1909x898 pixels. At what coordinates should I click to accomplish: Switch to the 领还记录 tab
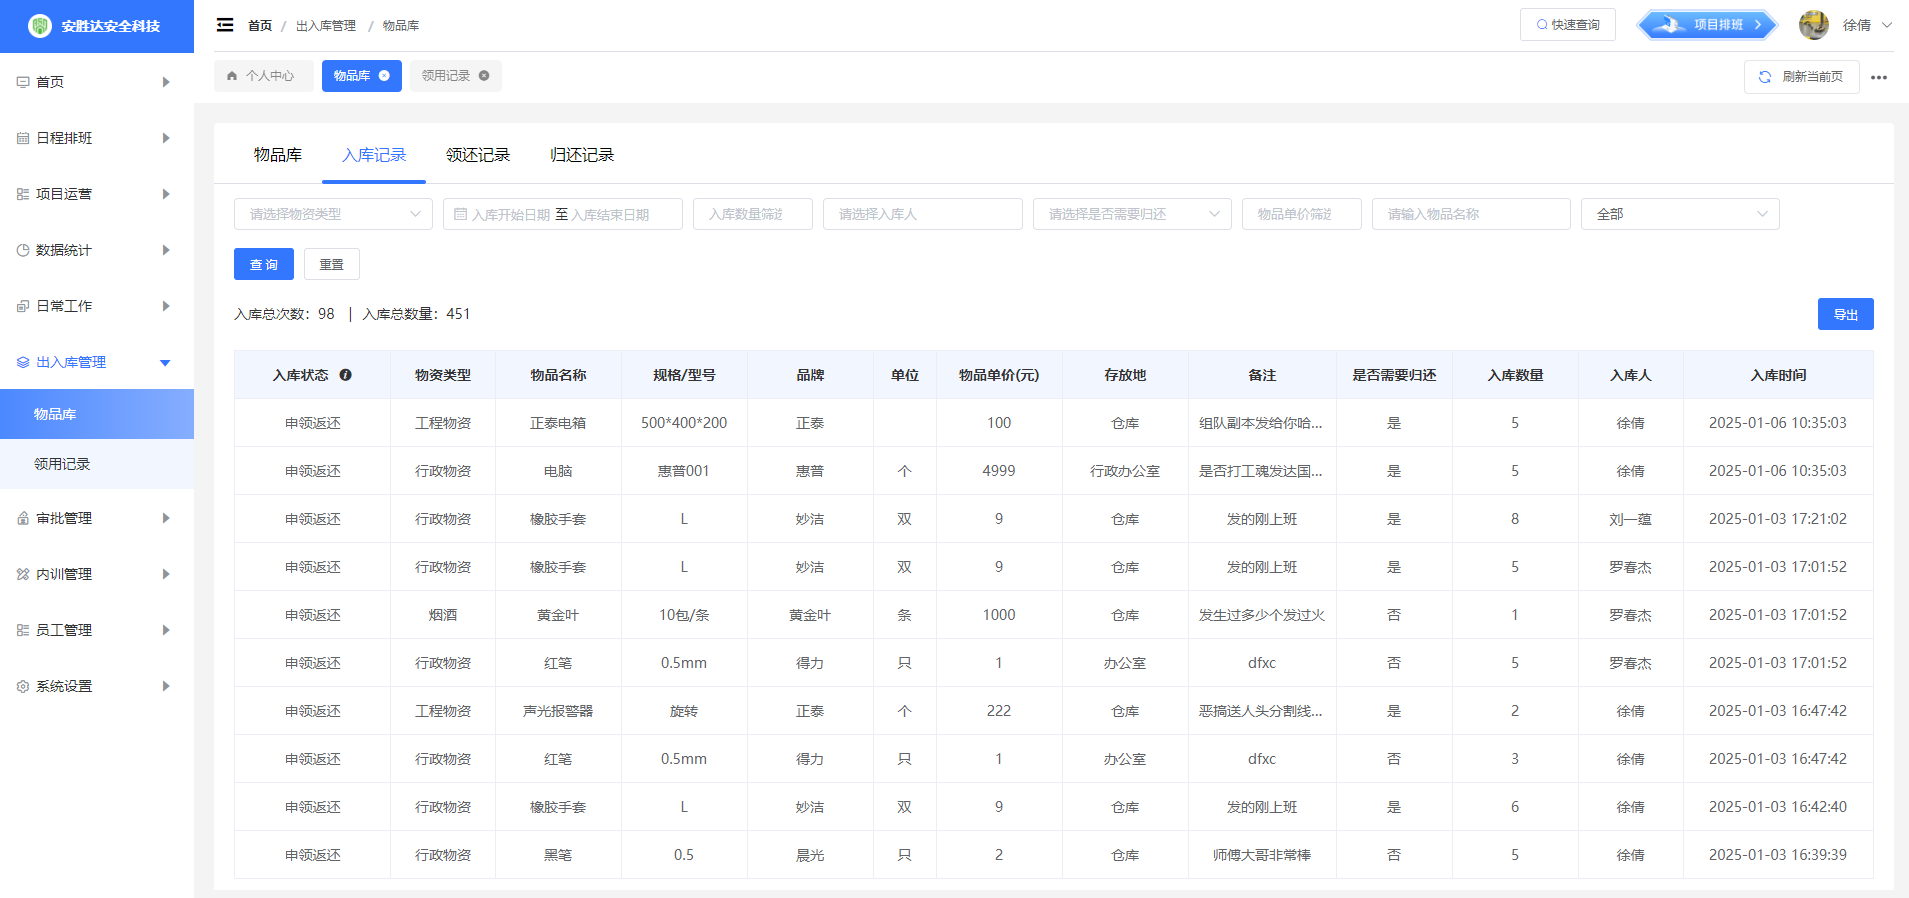478,155
